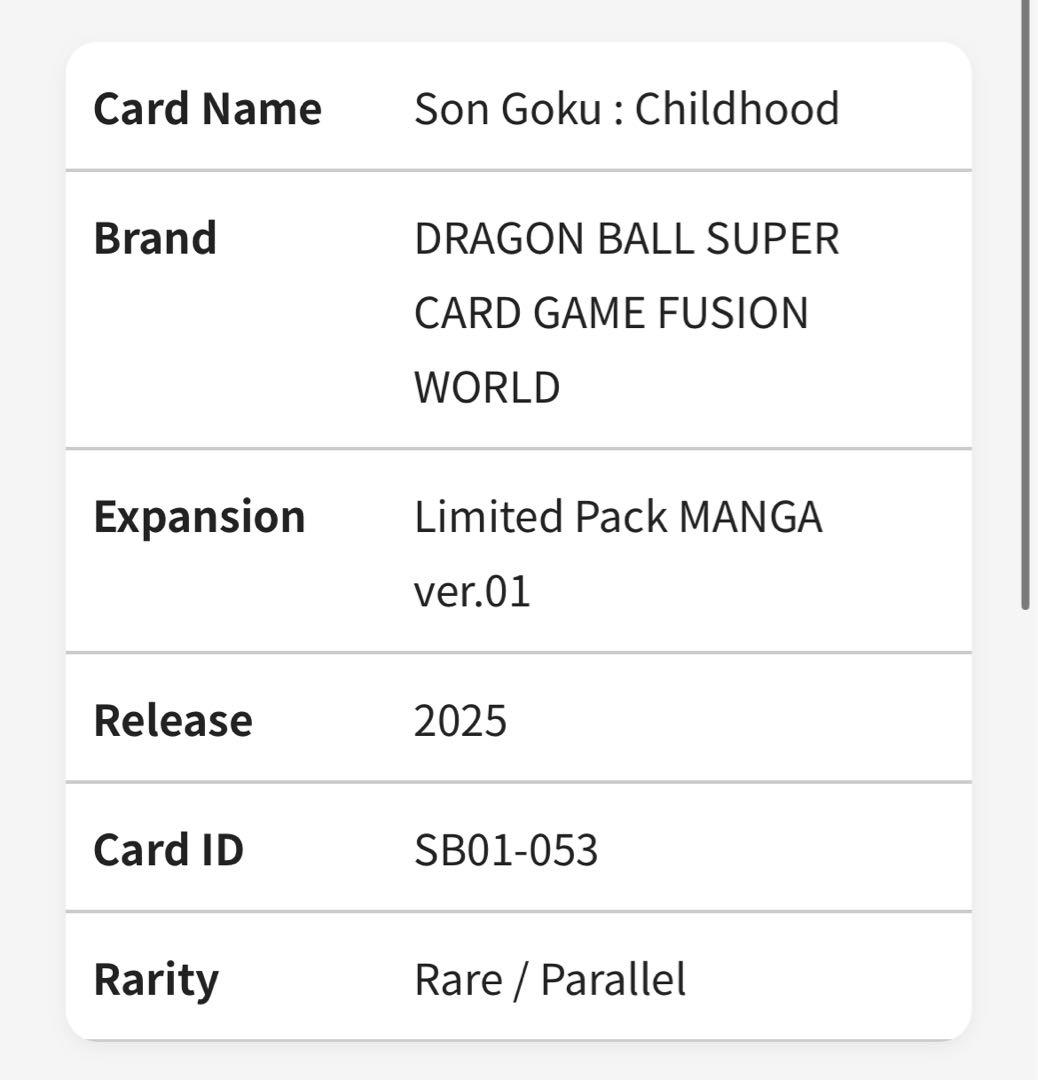Click the Card ID label
Viewport: 1038px width, 1080px height.
pos(168,850)
